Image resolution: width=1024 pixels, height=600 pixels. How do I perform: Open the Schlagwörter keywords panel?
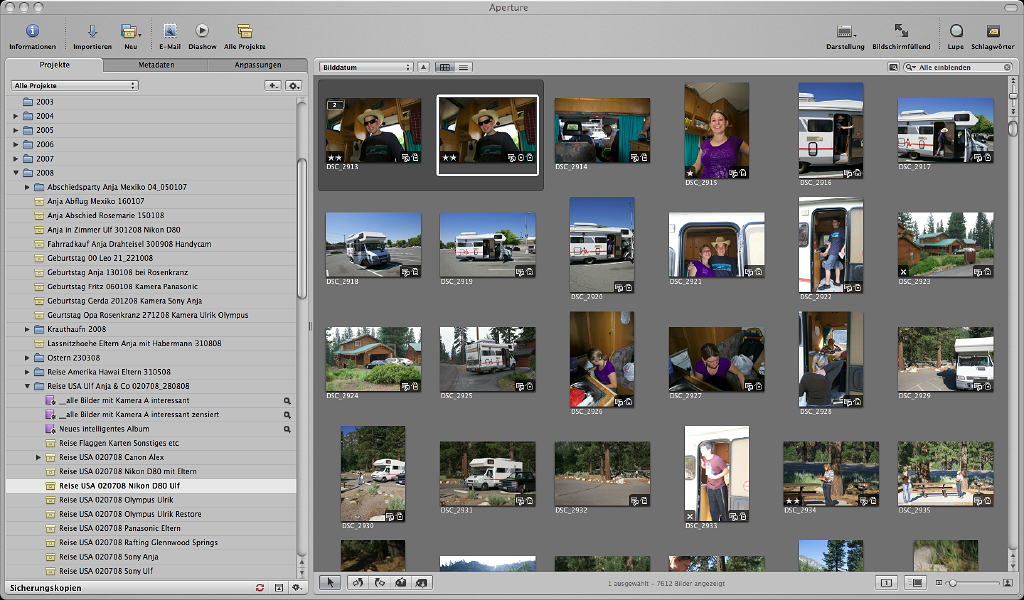coord(993,31)
